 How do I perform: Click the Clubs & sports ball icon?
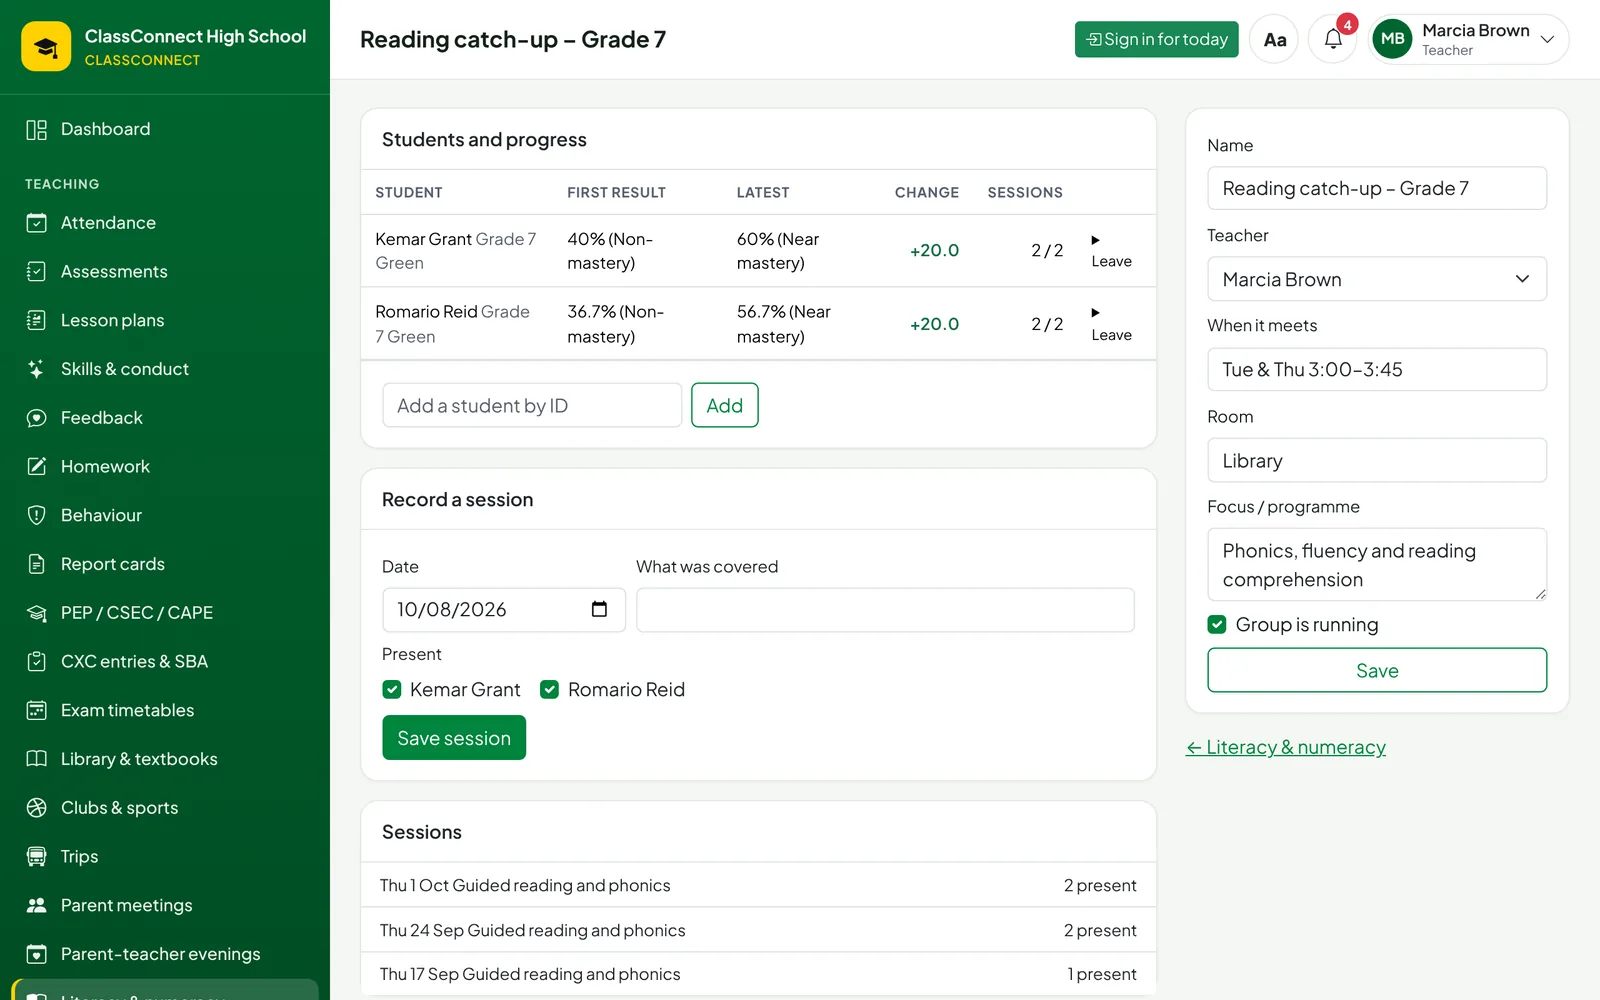coord(37,808)
